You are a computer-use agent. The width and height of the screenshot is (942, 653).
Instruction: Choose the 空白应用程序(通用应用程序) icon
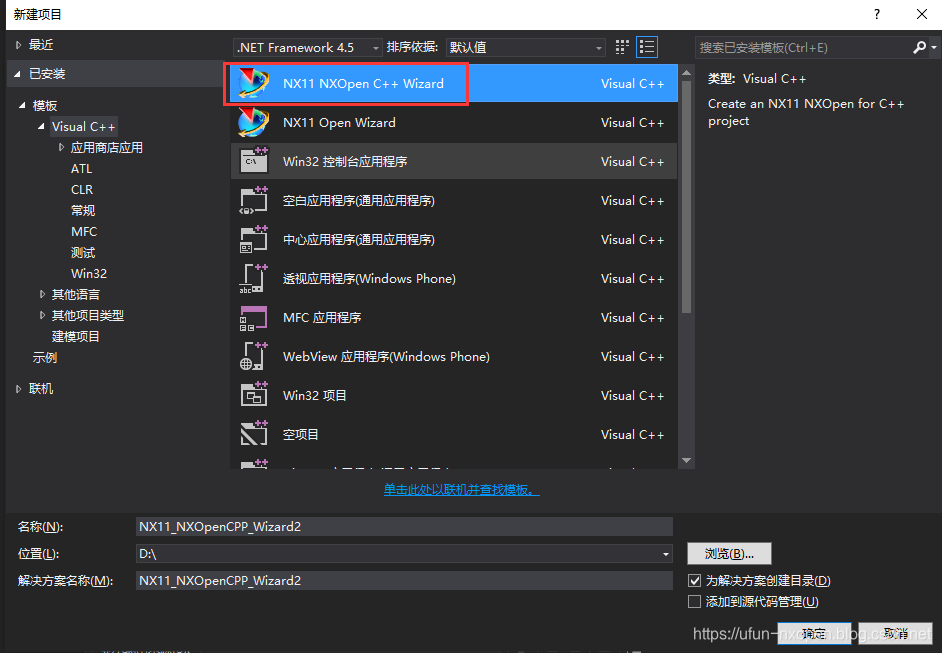(254, 200)
